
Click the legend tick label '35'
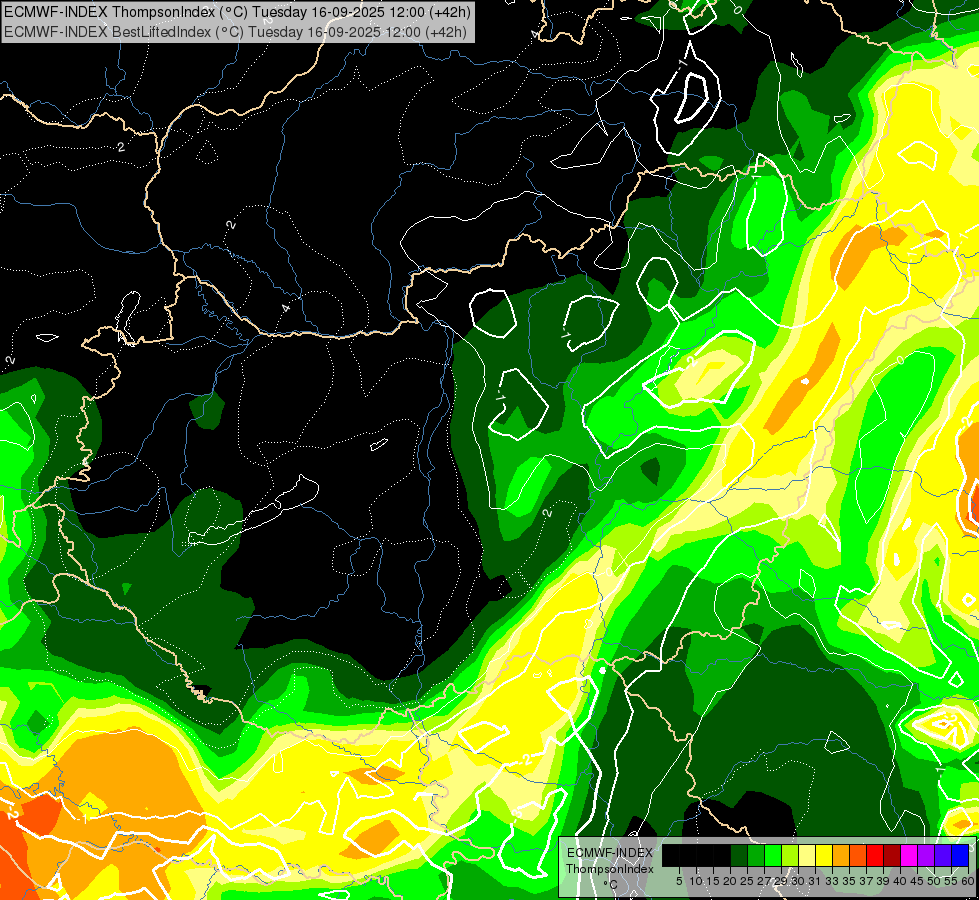pos(849,881)
